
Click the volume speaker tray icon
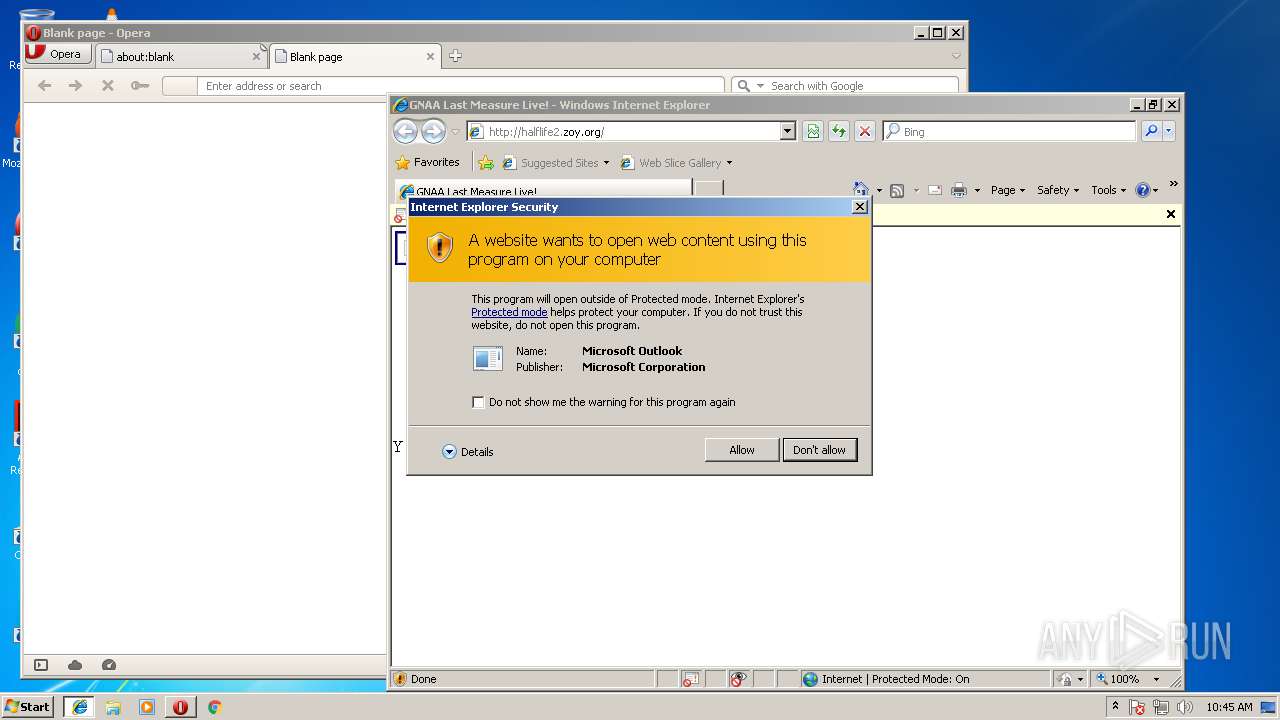click(1185, 707)
